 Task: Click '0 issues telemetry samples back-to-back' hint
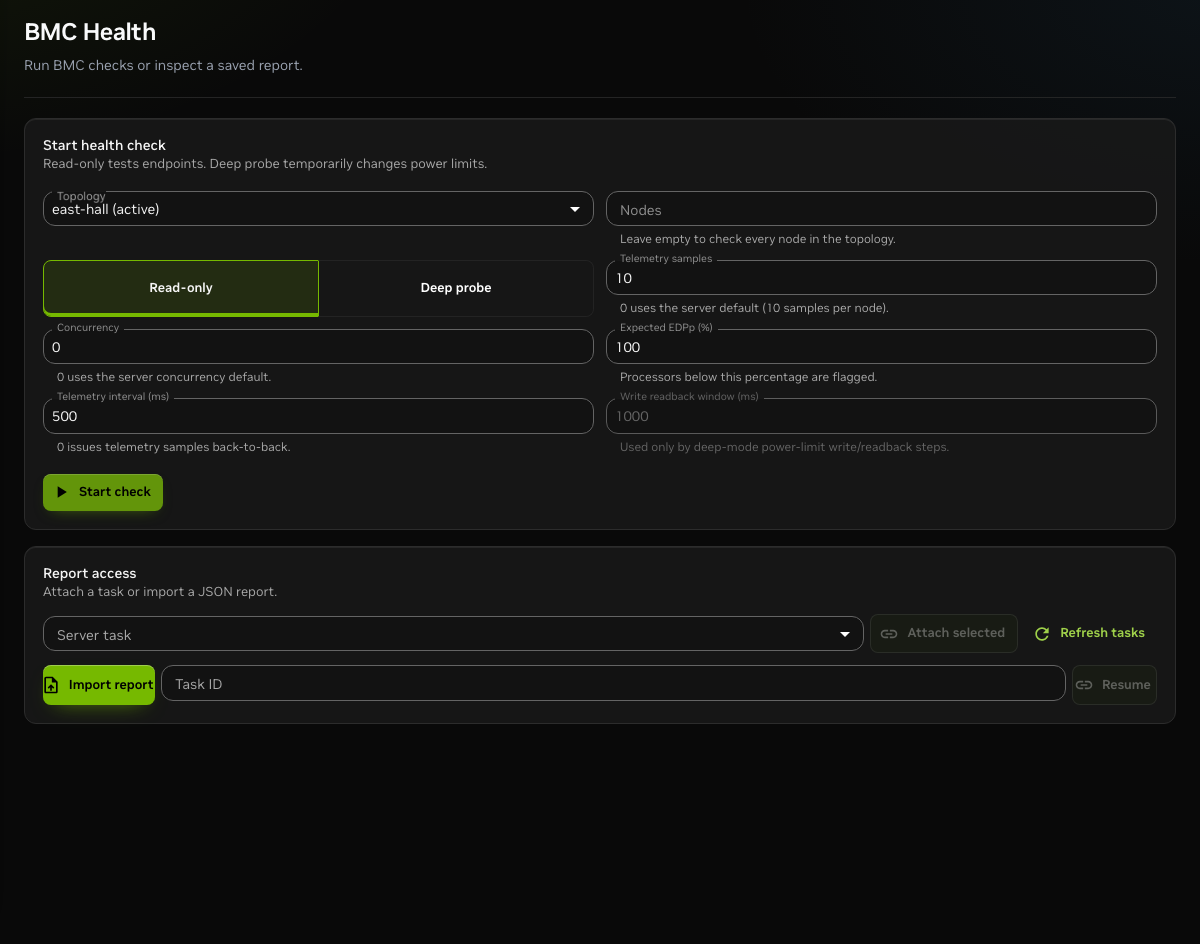coord(174,447)
